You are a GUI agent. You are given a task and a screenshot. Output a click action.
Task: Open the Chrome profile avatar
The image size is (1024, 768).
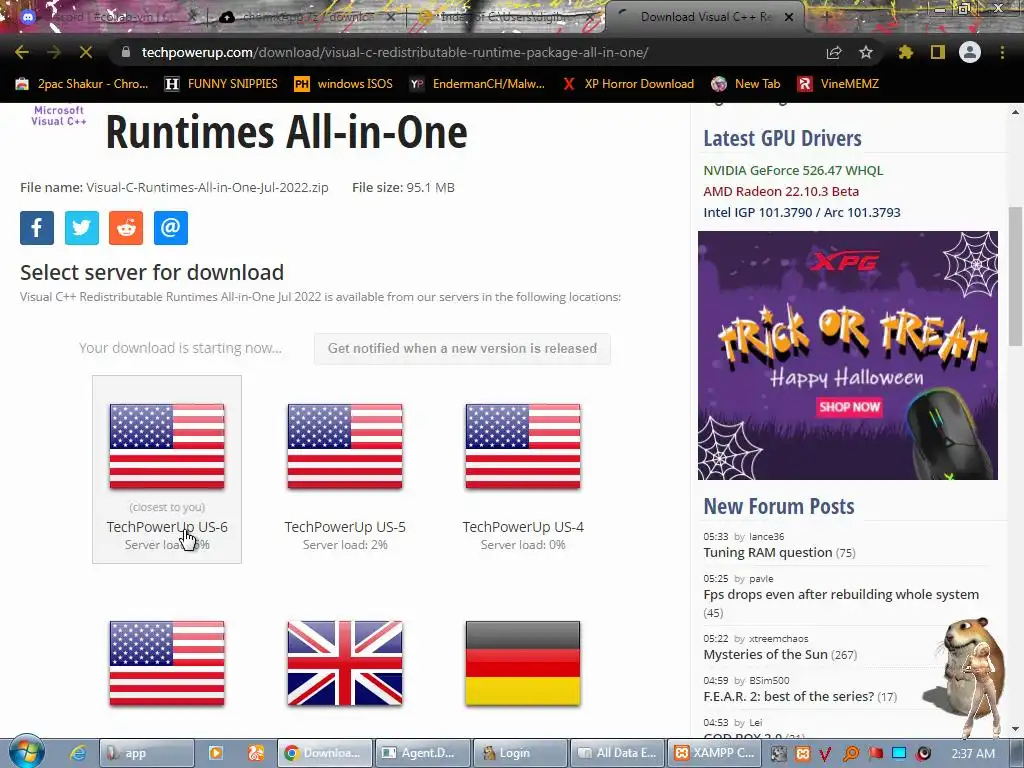coord(970,52)
